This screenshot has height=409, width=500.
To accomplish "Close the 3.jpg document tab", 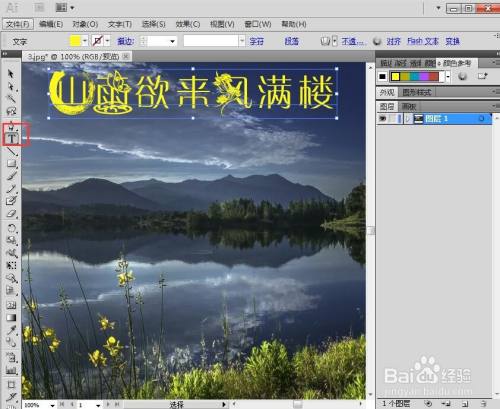I will tap(126, 57).
